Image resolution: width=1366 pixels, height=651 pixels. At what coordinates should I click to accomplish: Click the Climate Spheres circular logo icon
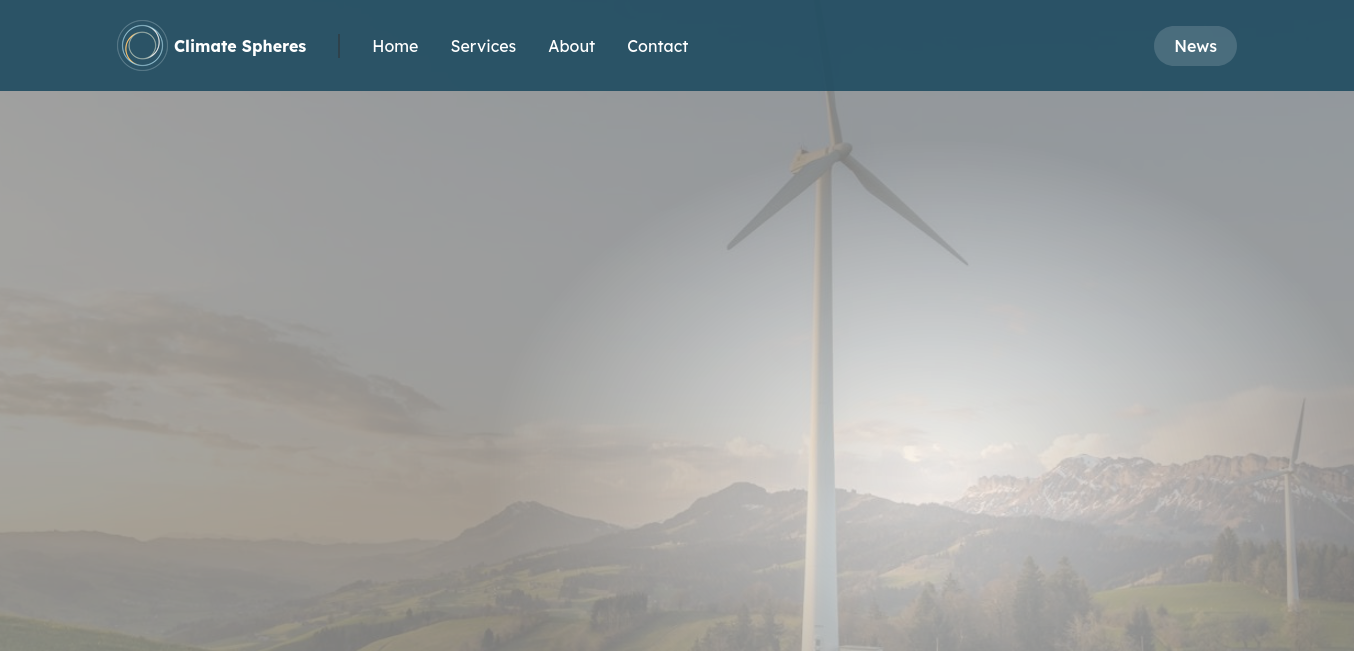coord(142,46)
